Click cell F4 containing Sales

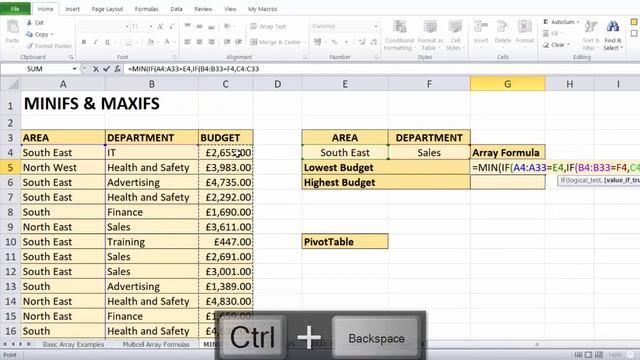tap(429, 153)
